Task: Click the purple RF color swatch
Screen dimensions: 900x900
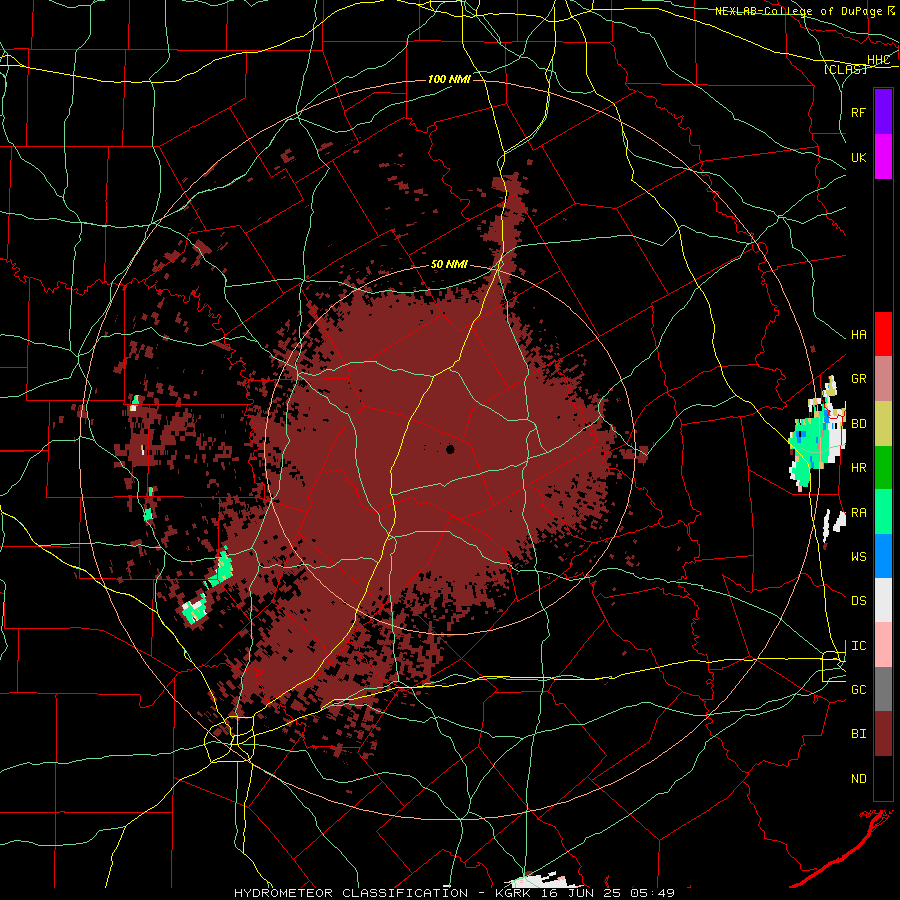Action: [x=883, y=112]
